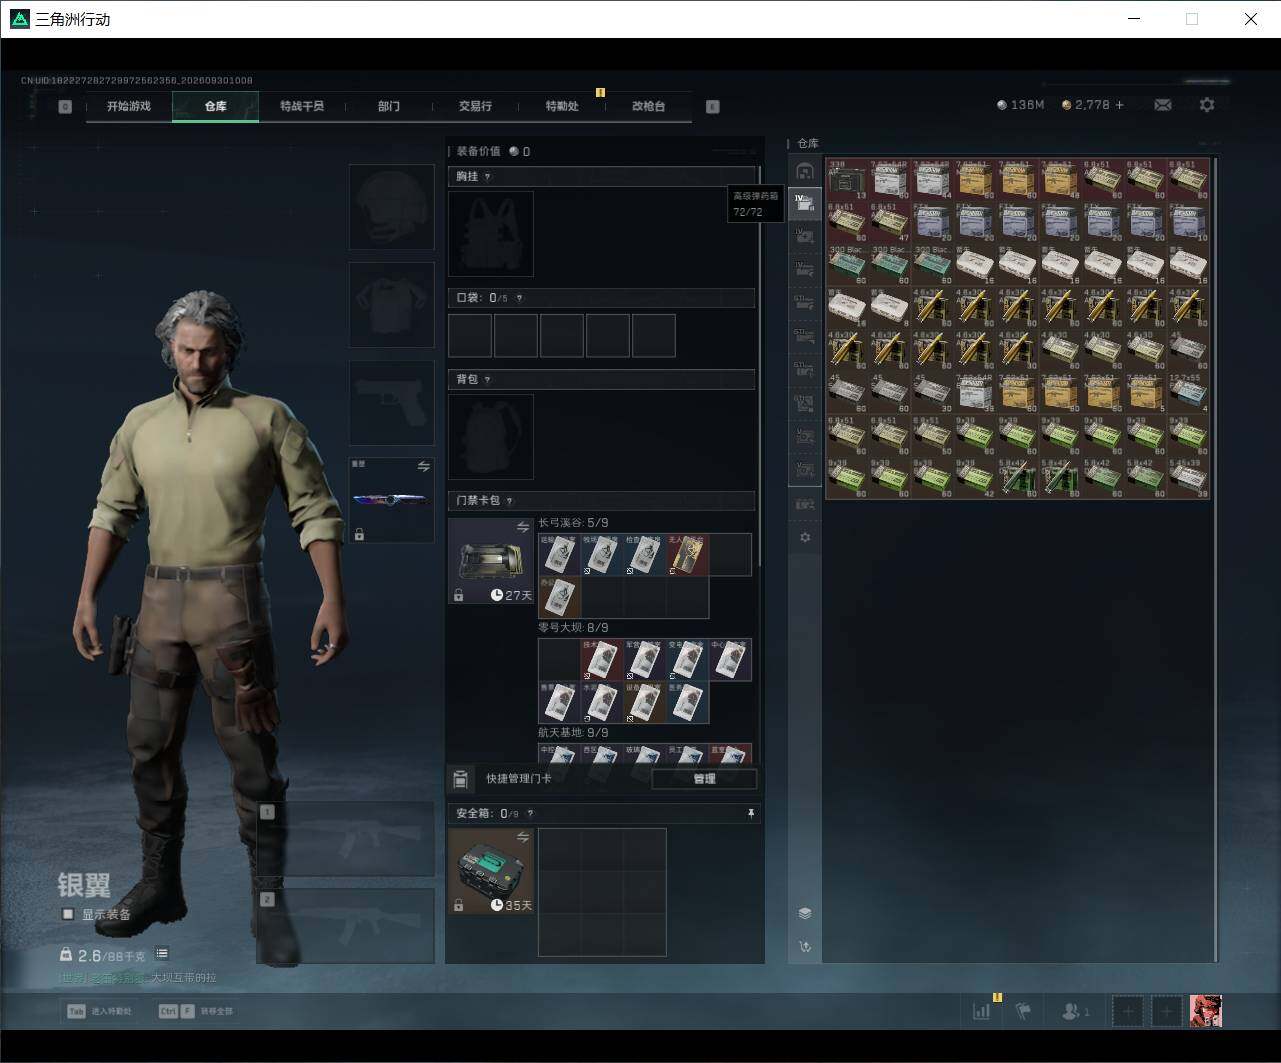
Task: Toggle the 显示装备 checkbox
Action: pyautogui.click(x=68, y=914)
